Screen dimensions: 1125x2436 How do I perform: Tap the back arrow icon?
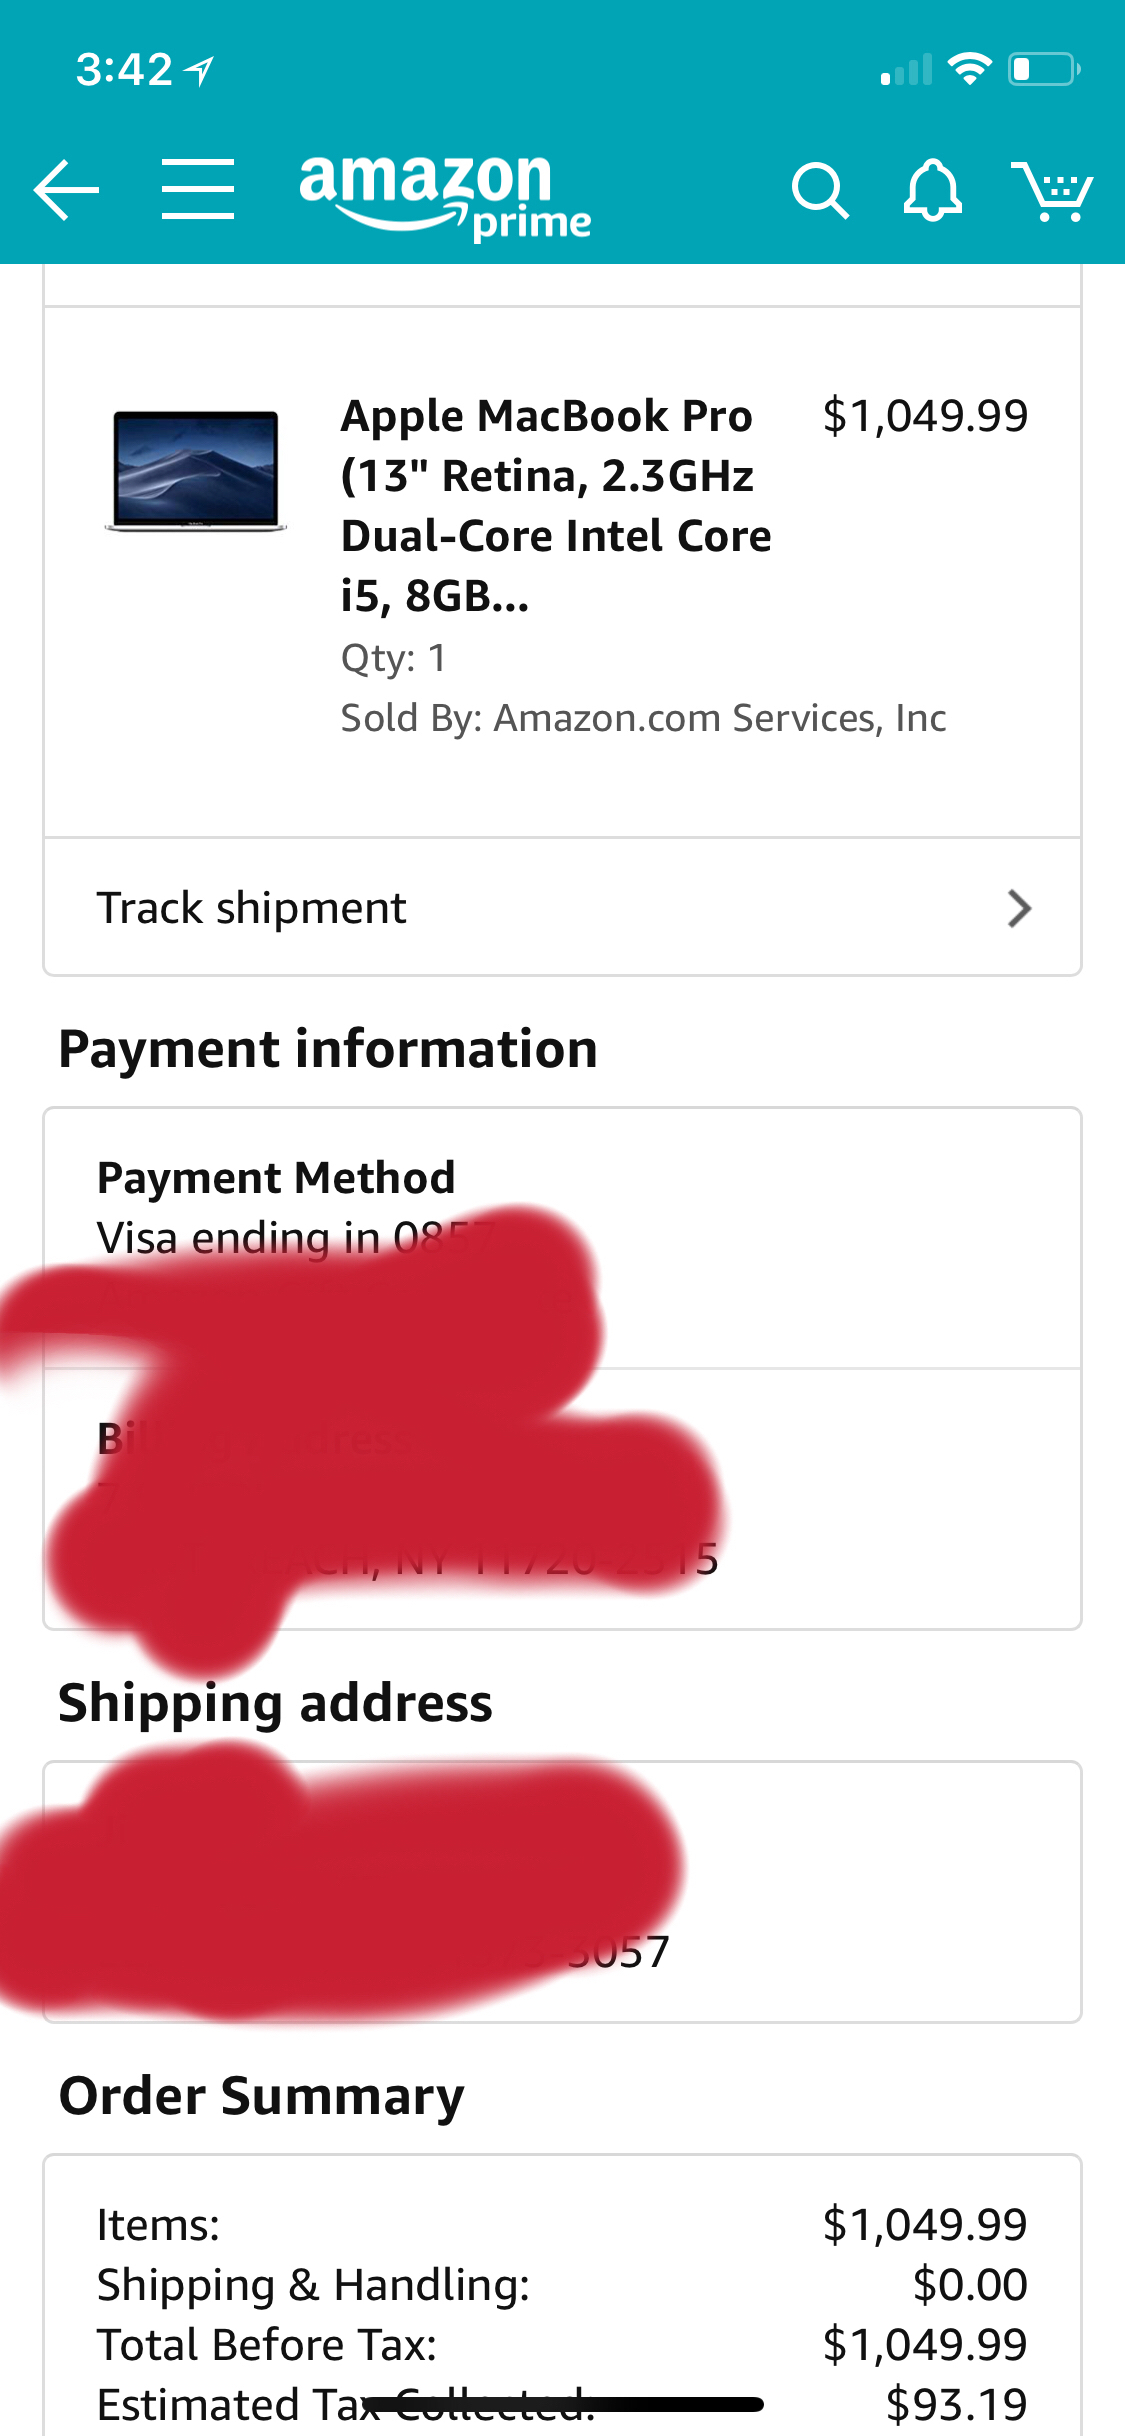[66, 189]
